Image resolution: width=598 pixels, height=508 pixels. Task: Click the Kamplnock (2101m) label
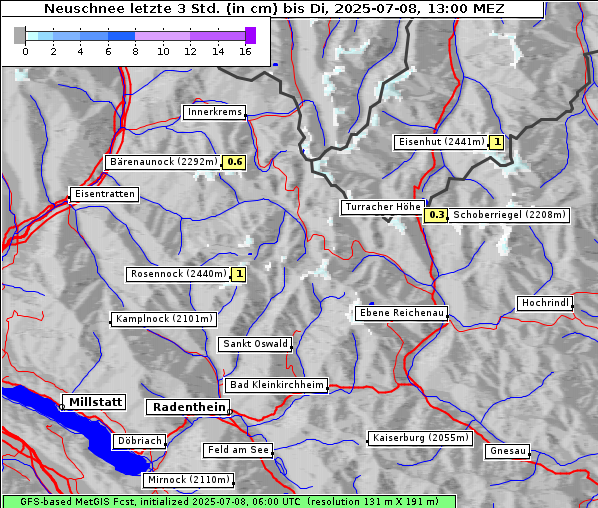164,319
